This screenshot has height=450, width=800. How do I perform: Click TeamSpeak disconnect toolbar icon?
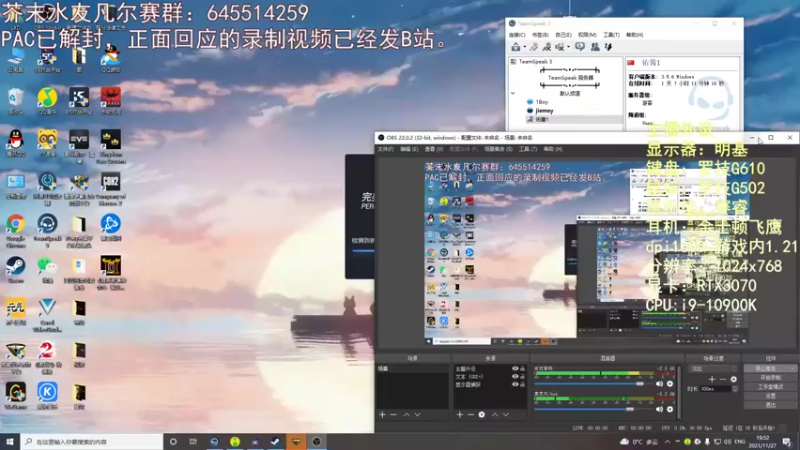pyautogui.click(x=534, y=47)
